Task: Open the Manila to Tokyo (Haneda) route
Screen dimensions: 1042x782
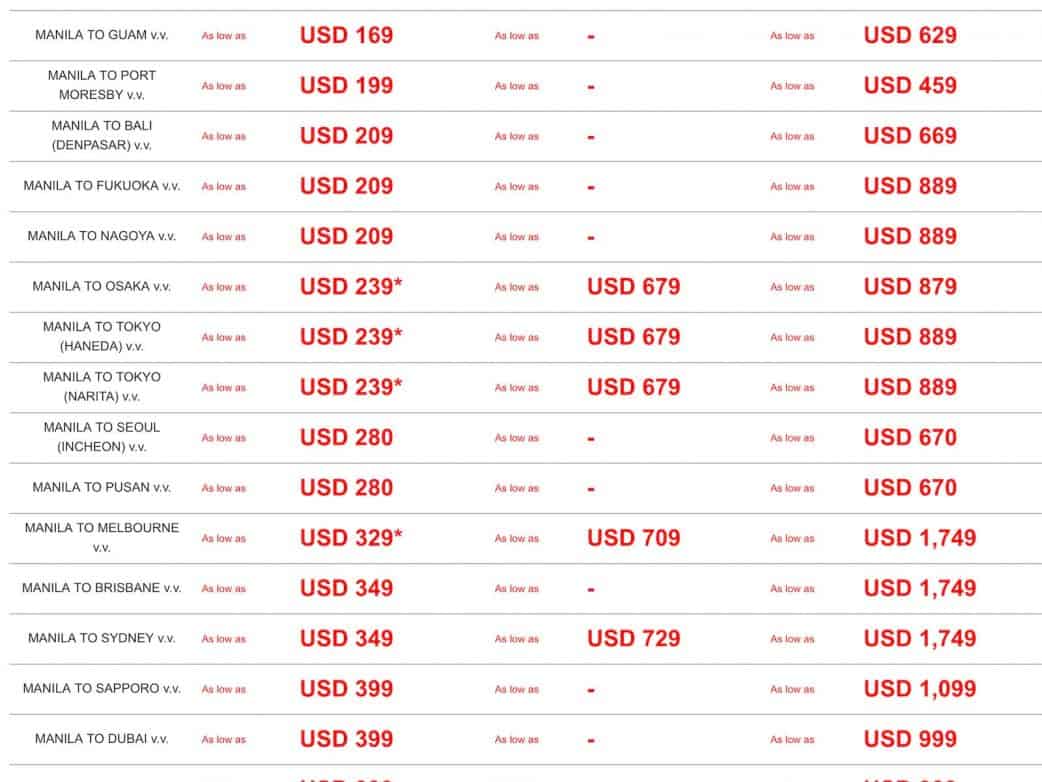Action: [101, 337]
